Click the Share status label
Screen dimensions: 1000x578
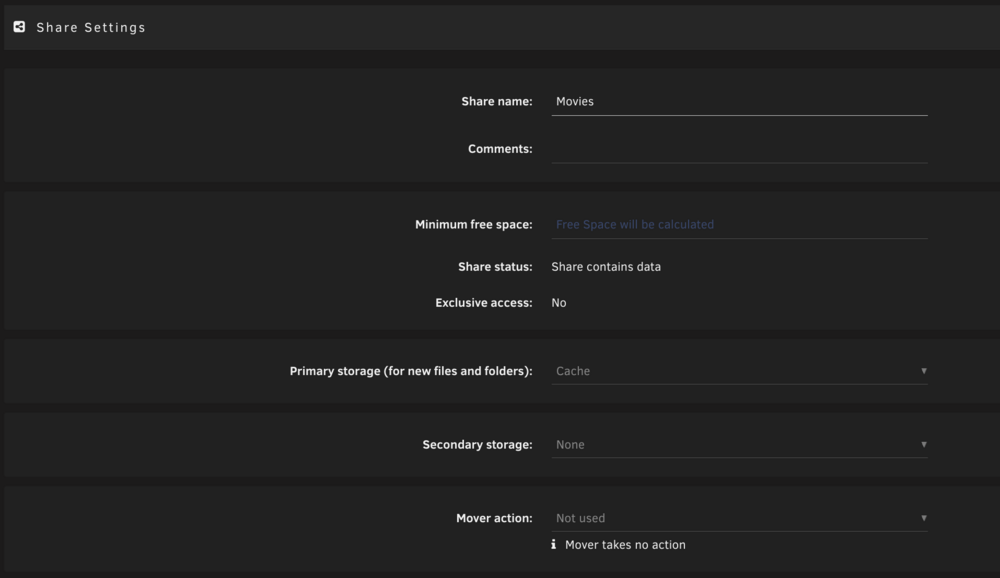click(495, 267)
